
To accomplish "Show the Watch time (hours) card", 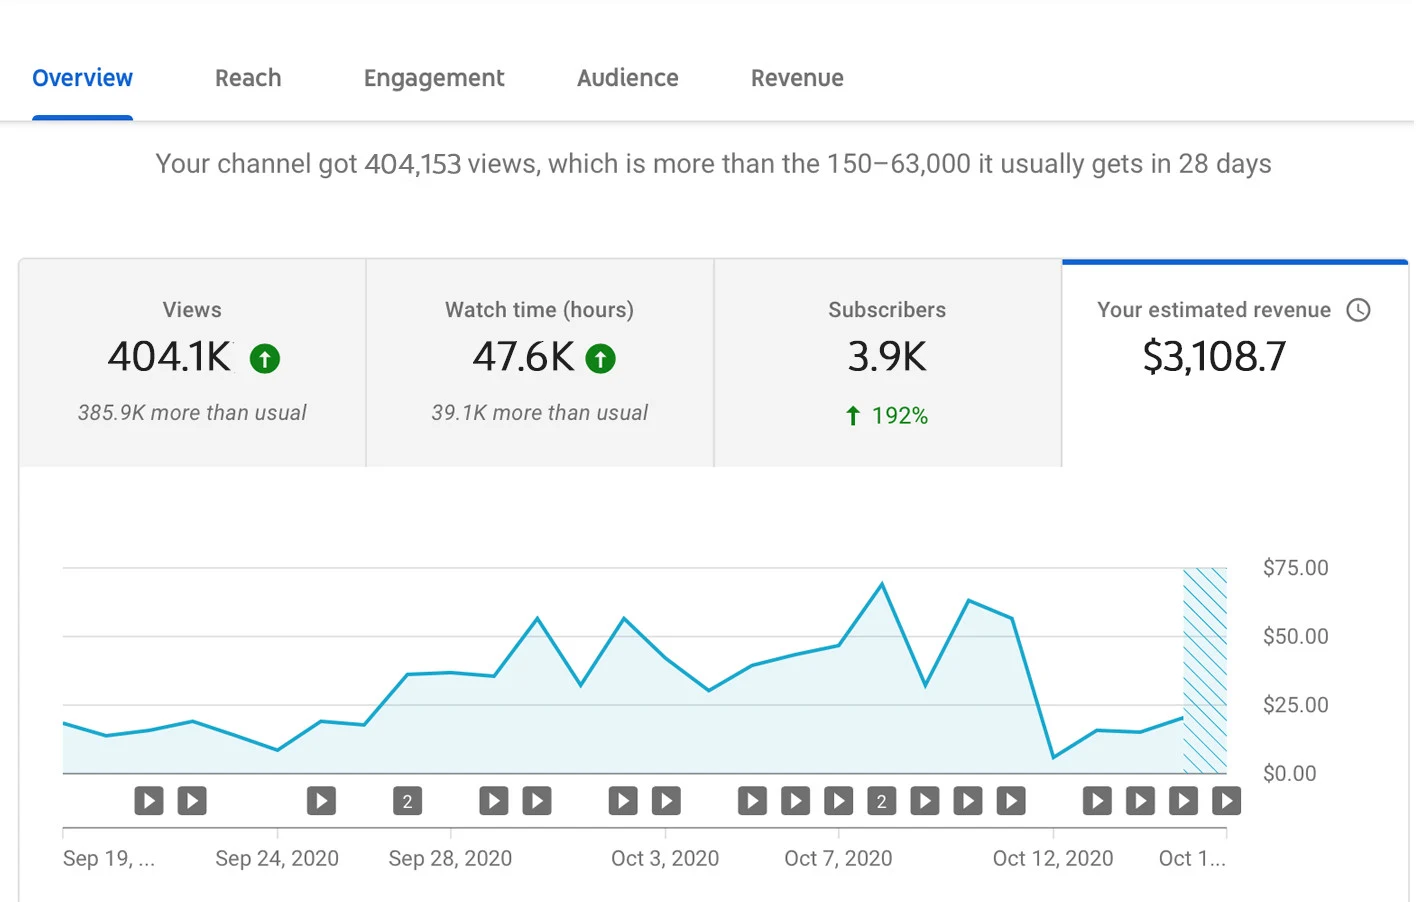I will point(539,362).
